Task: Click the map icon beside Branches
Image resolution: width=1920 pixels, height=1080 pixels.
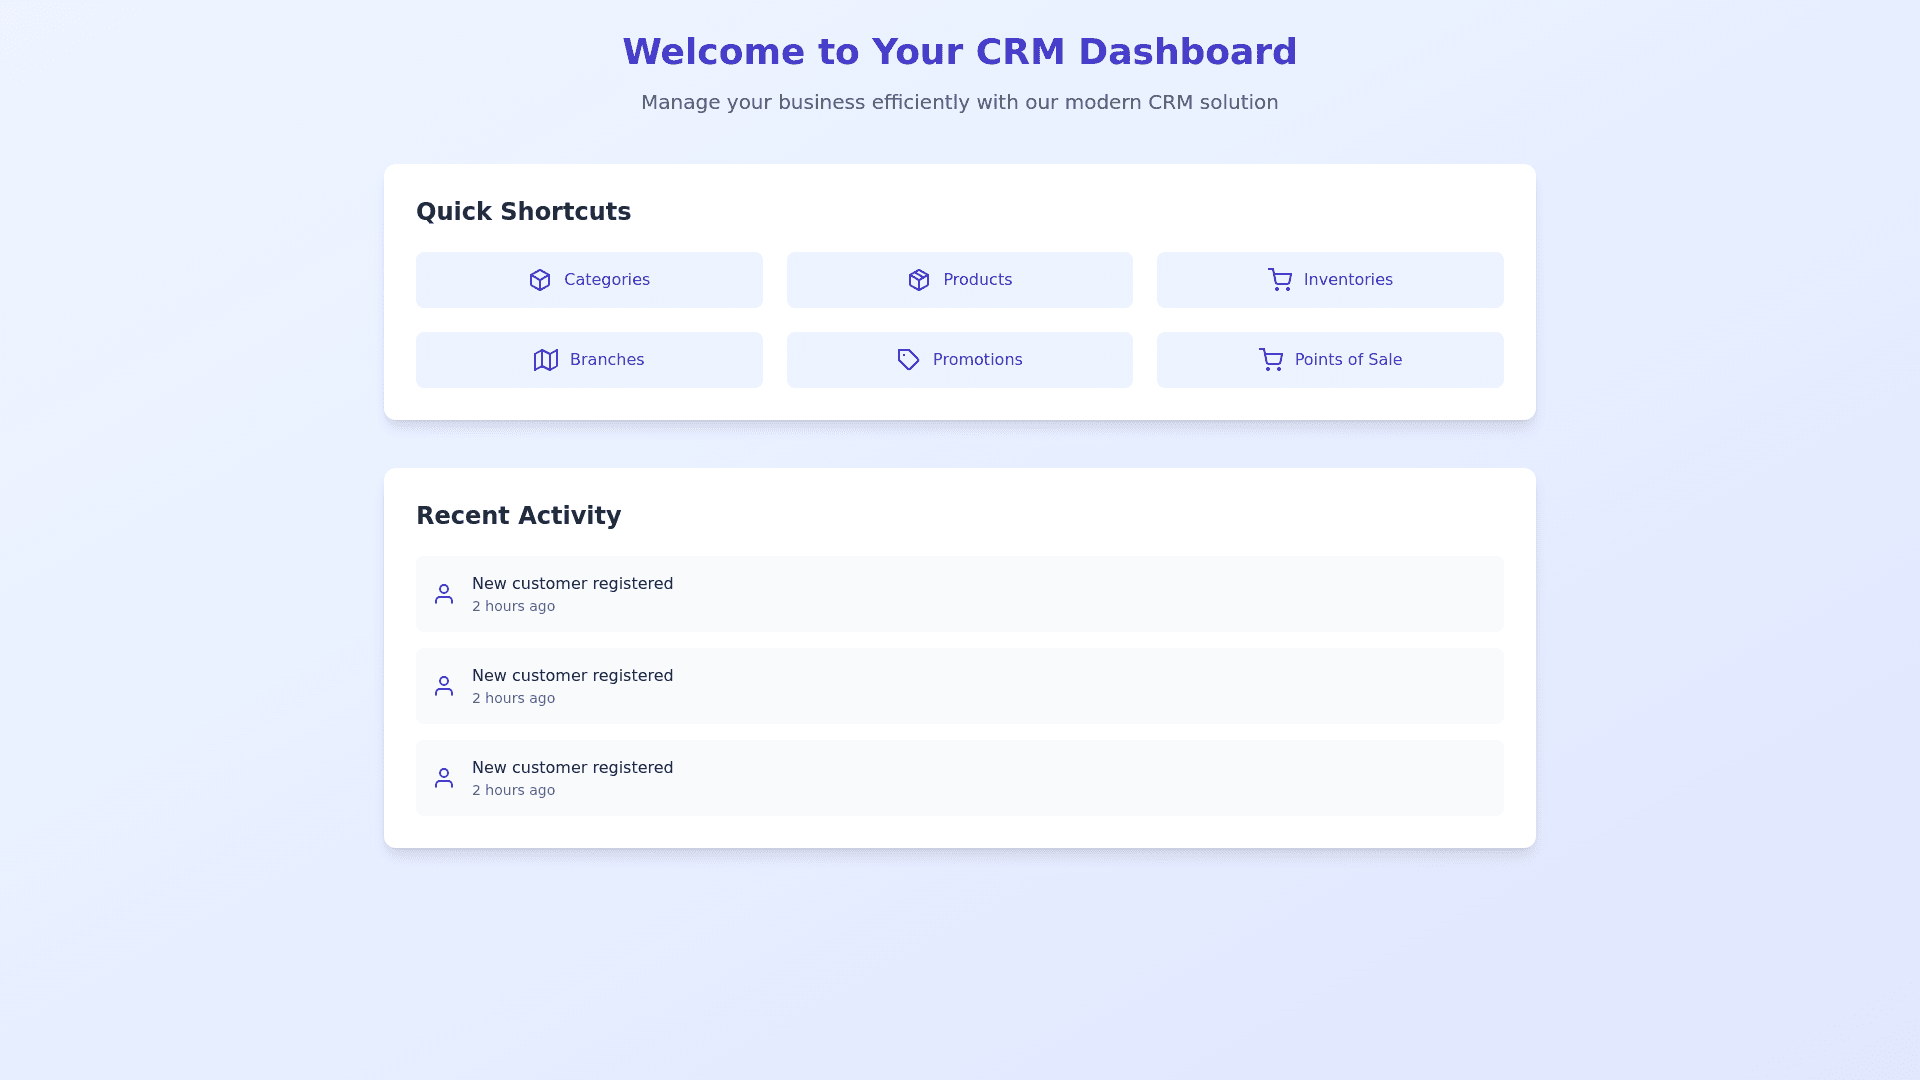Action: (546, 360)
